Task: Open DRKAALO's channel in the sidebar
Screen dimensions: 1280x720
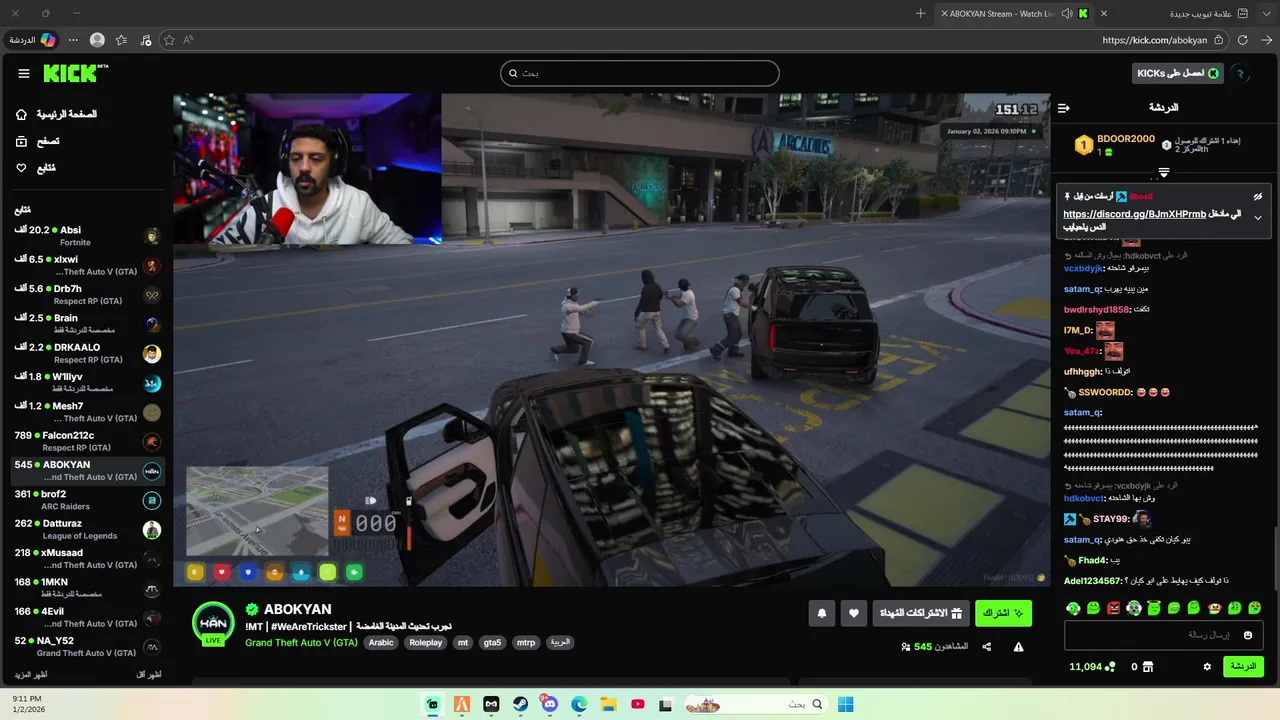Action: coord(88,353)
